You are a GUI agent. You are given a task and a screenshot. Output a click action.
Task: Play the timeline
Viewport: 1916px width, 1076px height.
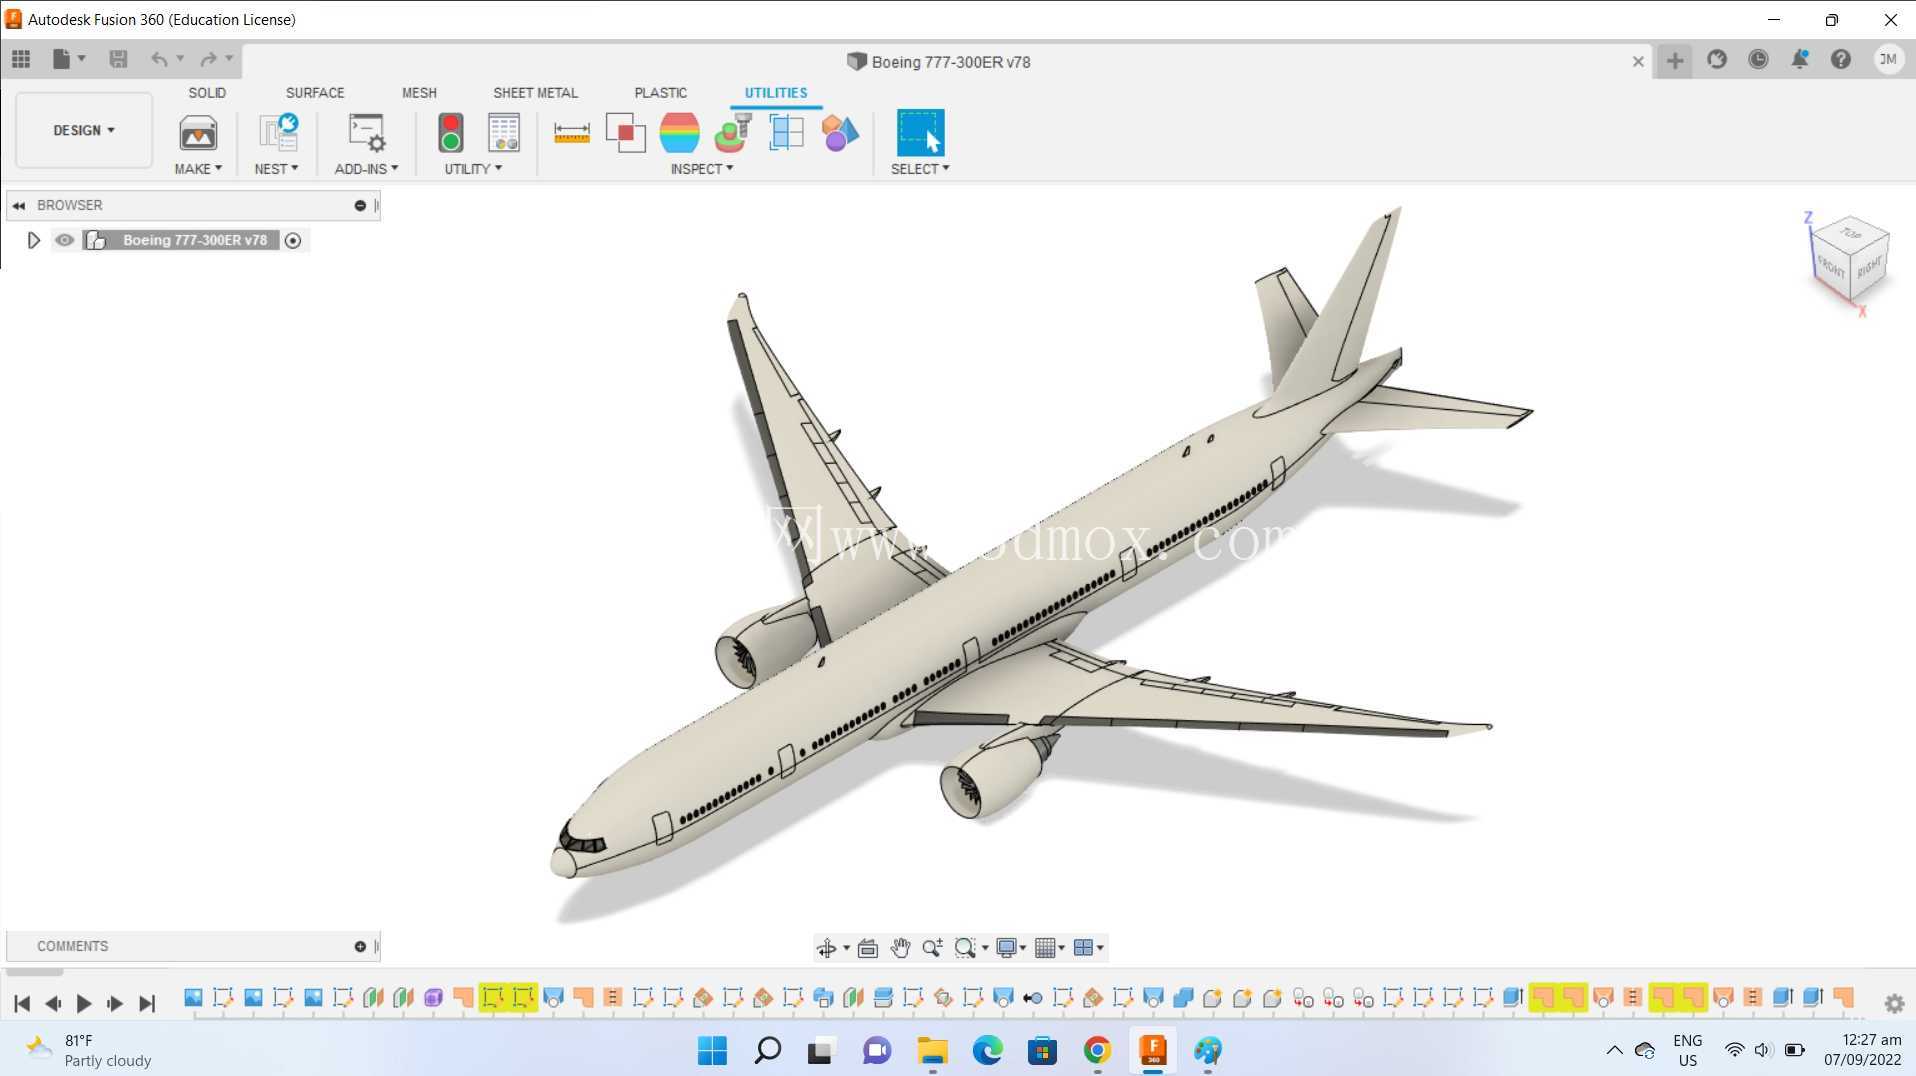click(x=84, y=1003)
